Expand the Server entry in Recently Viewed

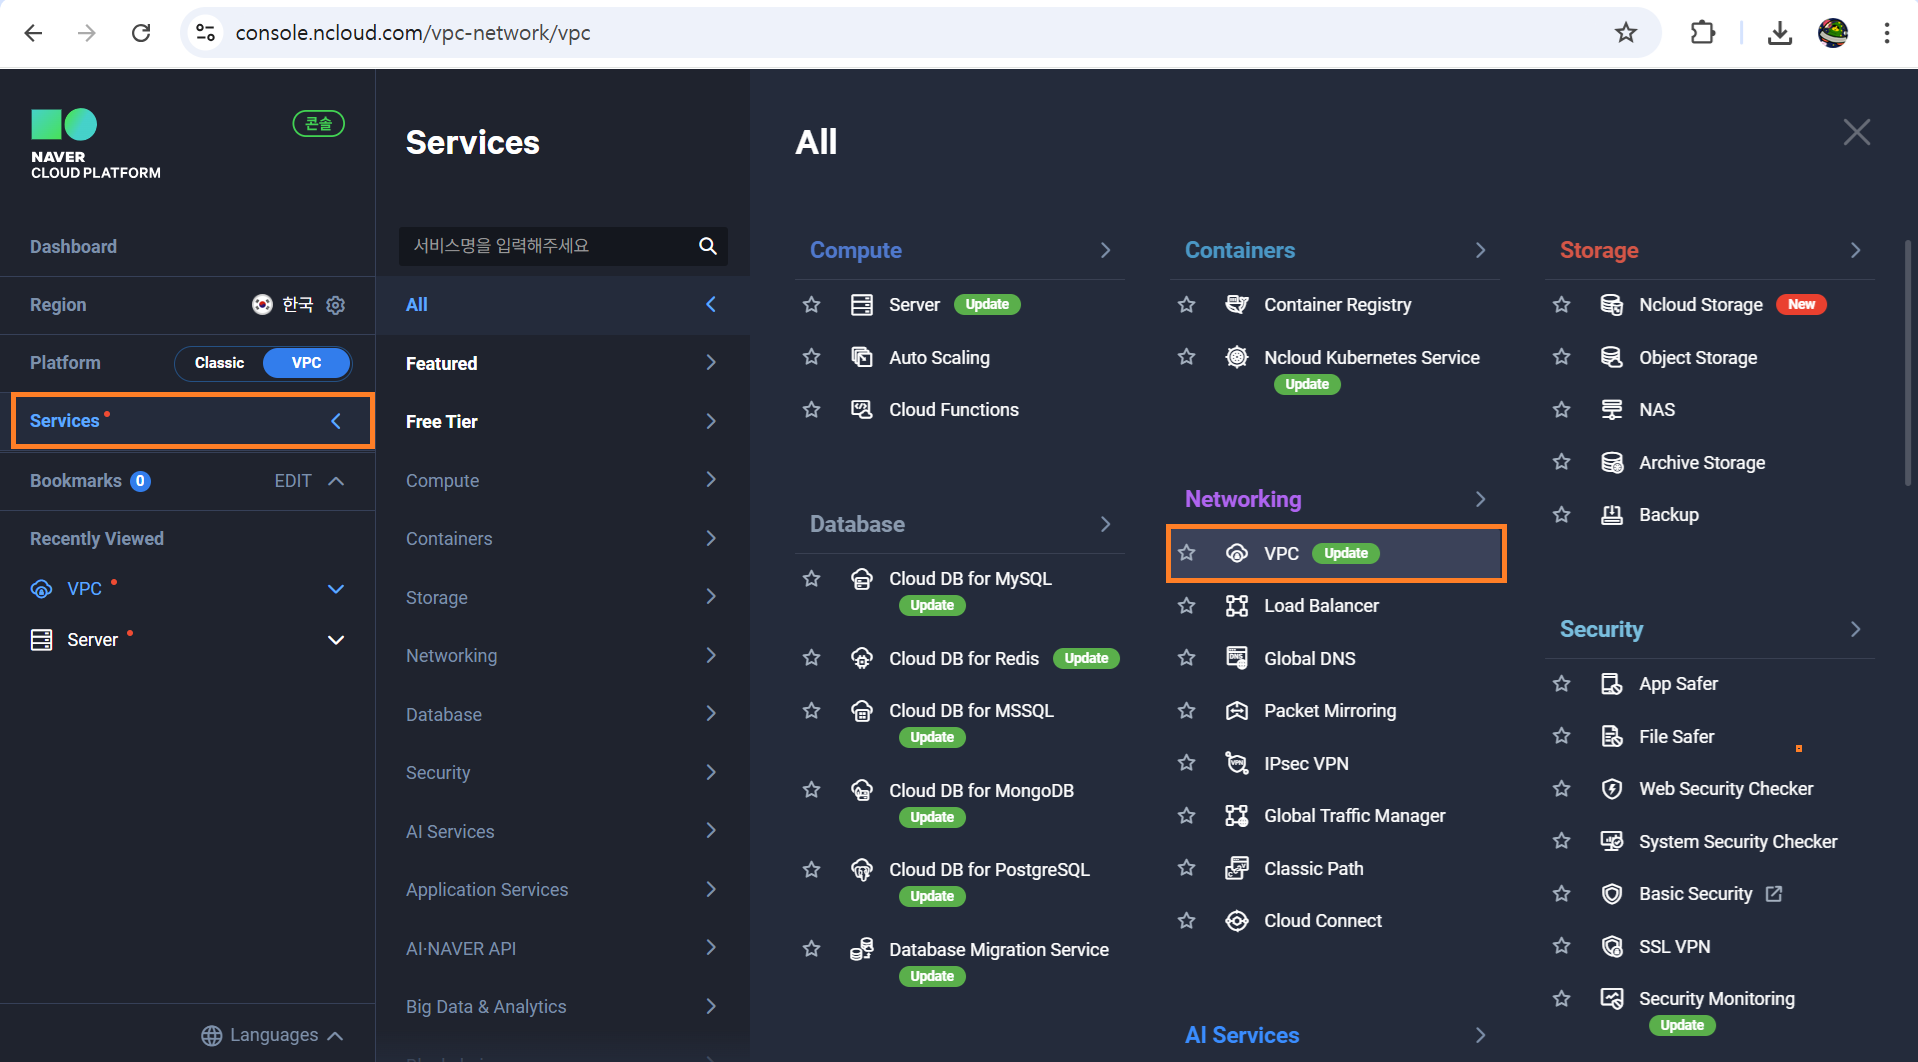point(336,640)
